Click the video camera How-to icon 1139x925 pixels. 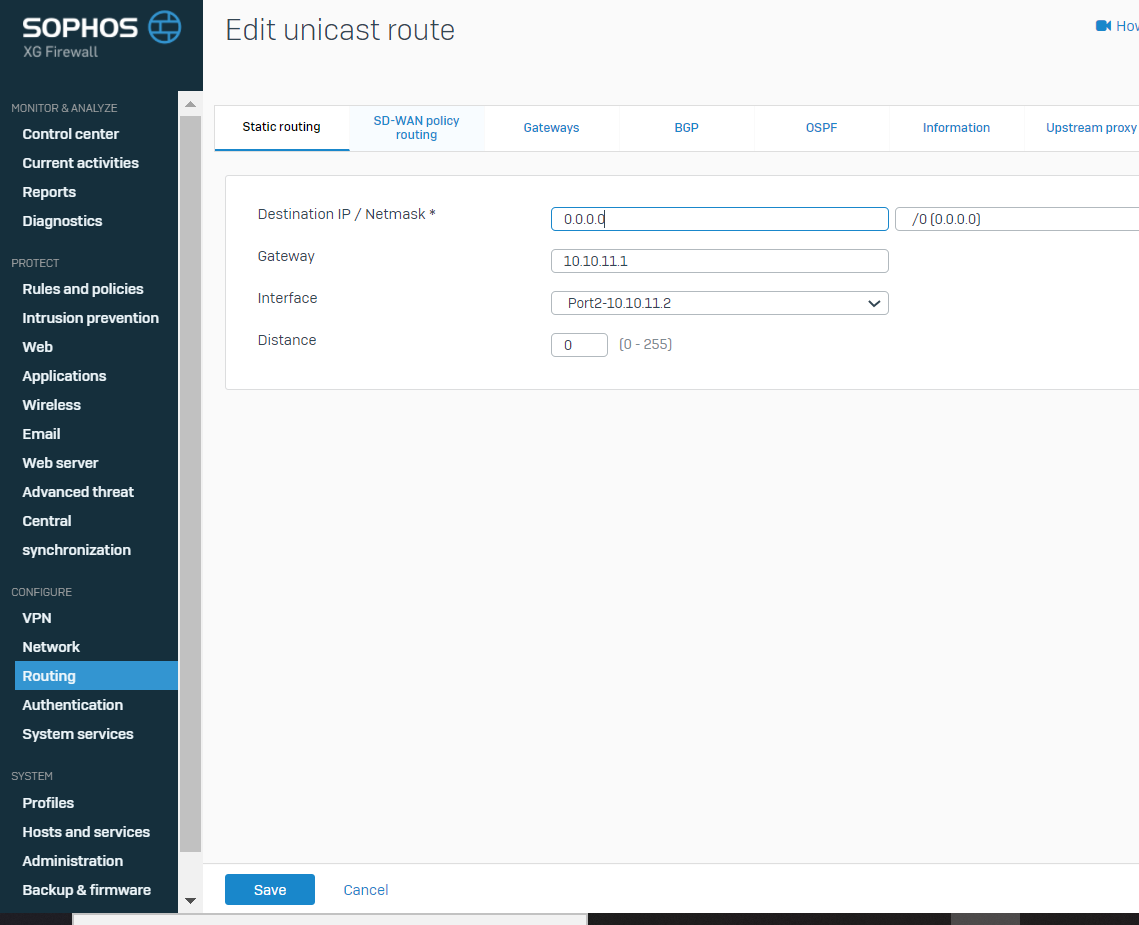coord(1103,26)
